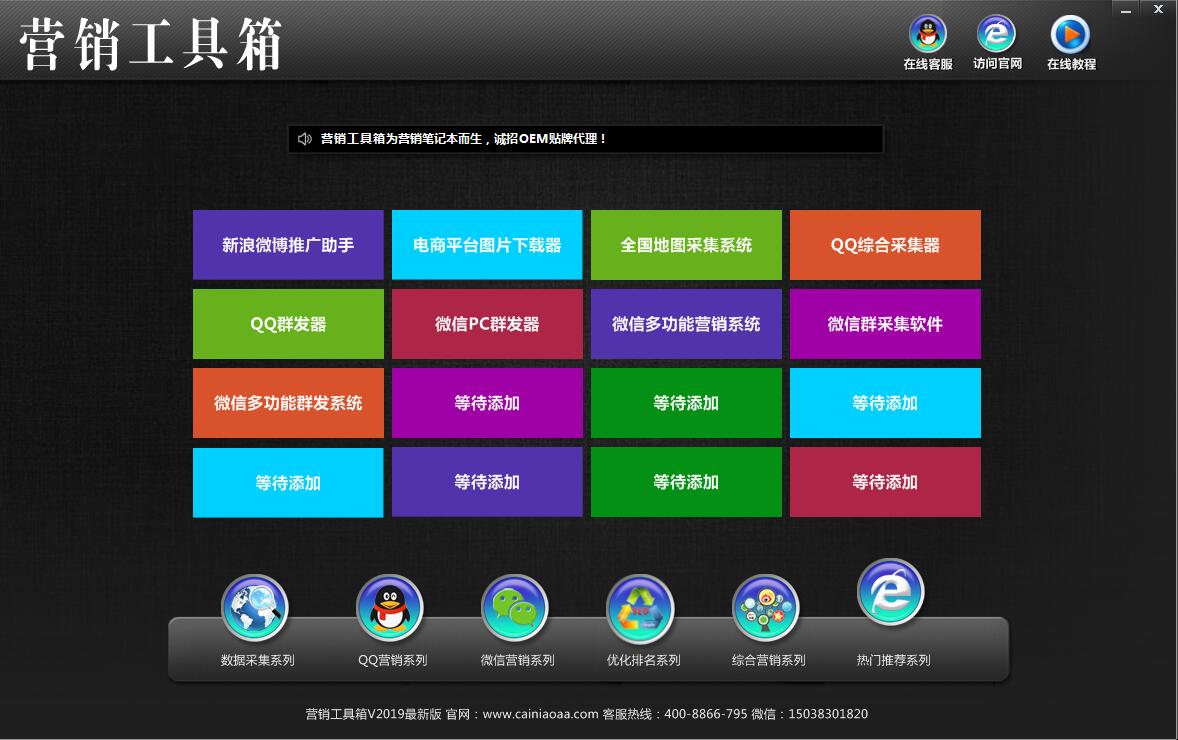
Task: Open the 微信群采集软件 tile
Action: 886,324
